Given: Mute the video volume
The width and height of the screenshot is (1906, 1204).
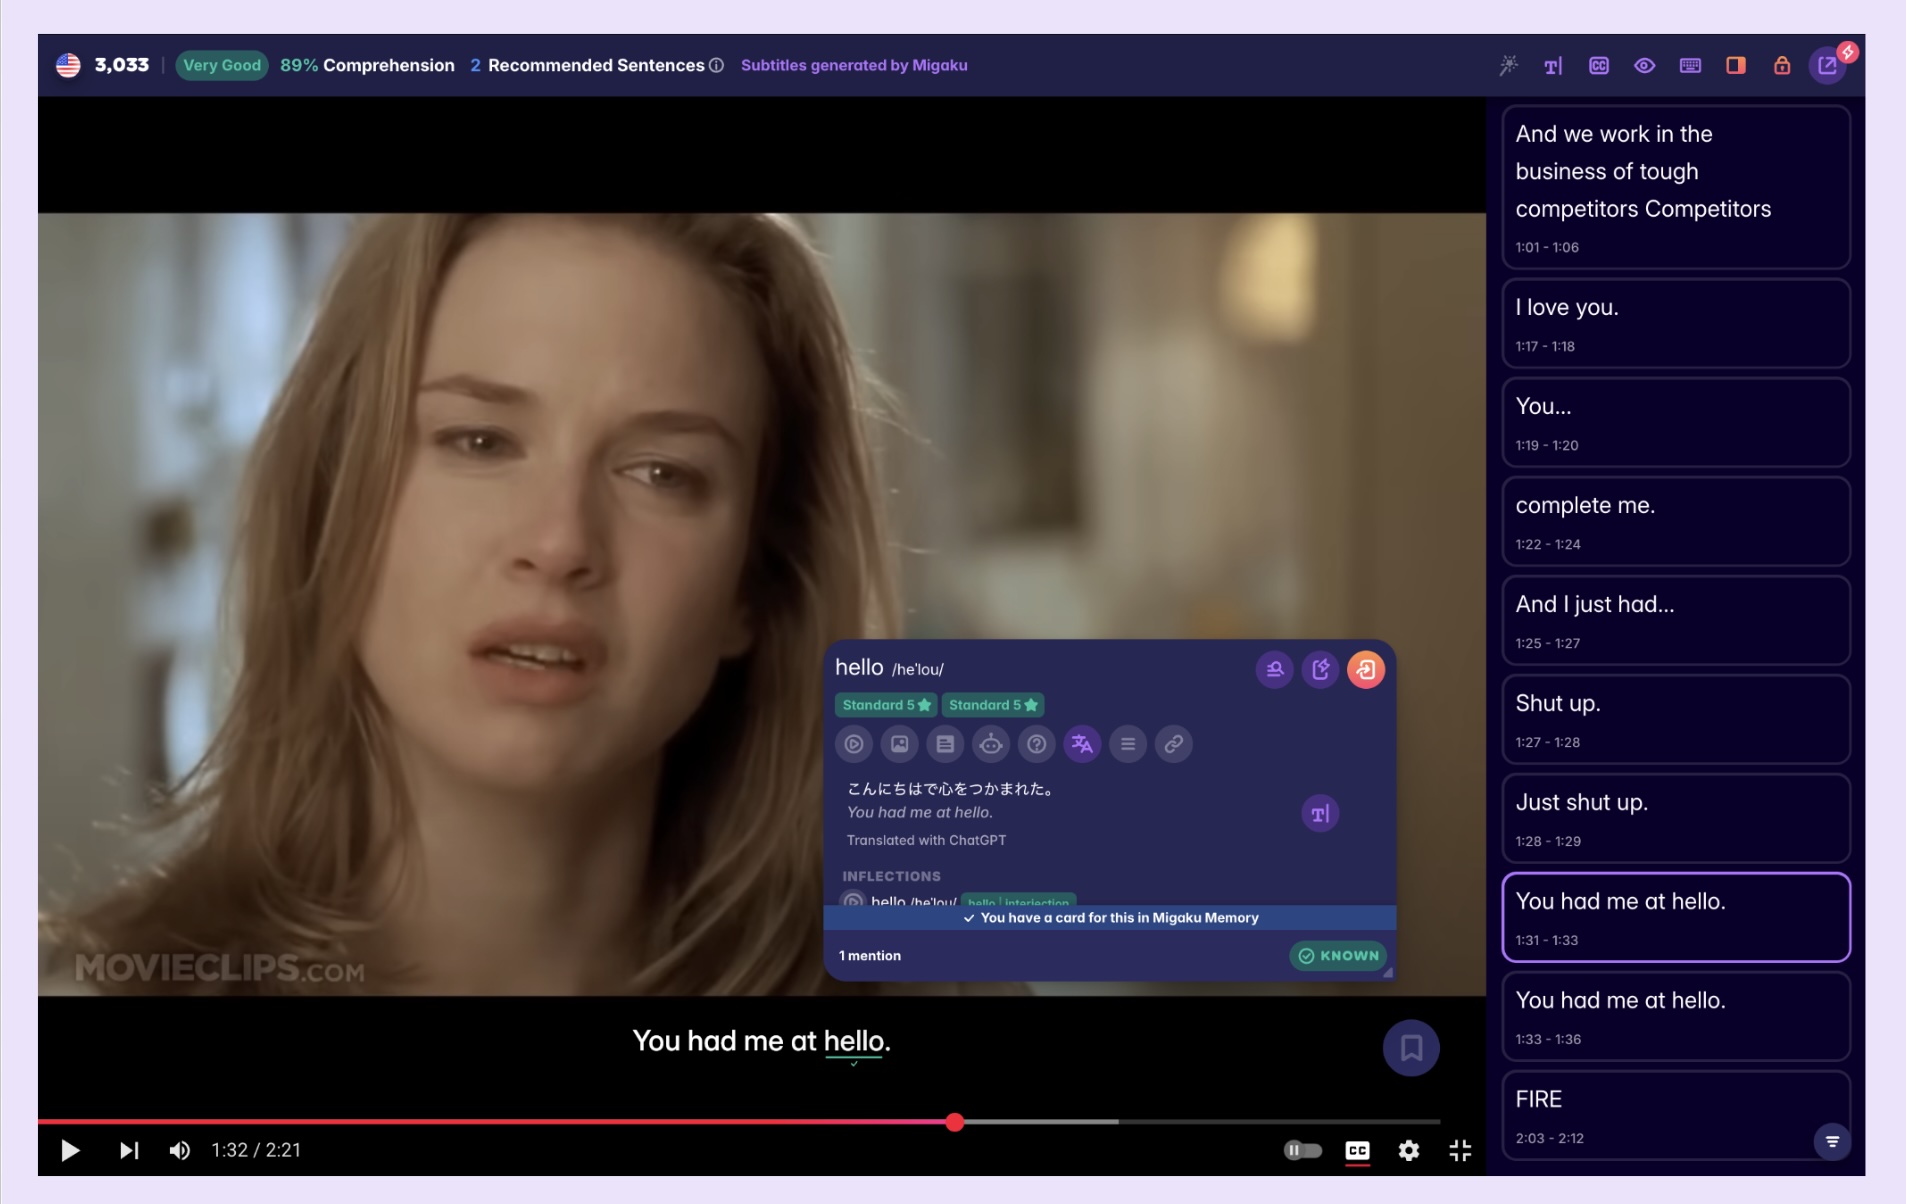Looking at the screenshot, I should (180, 1151).
